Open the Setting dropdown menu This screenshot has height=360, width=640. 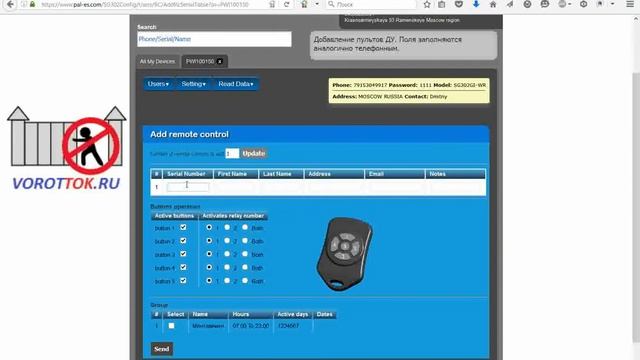pos(193,84)
